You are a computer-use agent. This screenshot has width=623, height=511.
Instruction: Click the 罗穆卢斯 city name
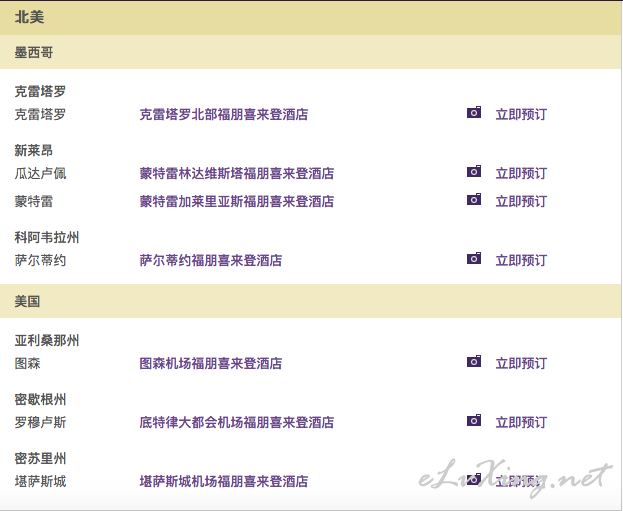point(40,422)
